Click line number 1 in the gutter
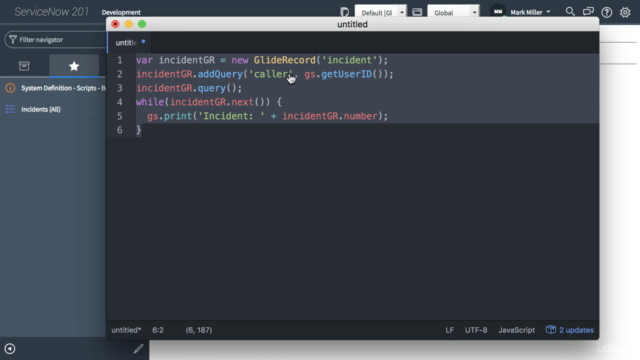Image resolution: width=640 pixels, height=360 pixels. pos(120,60)
